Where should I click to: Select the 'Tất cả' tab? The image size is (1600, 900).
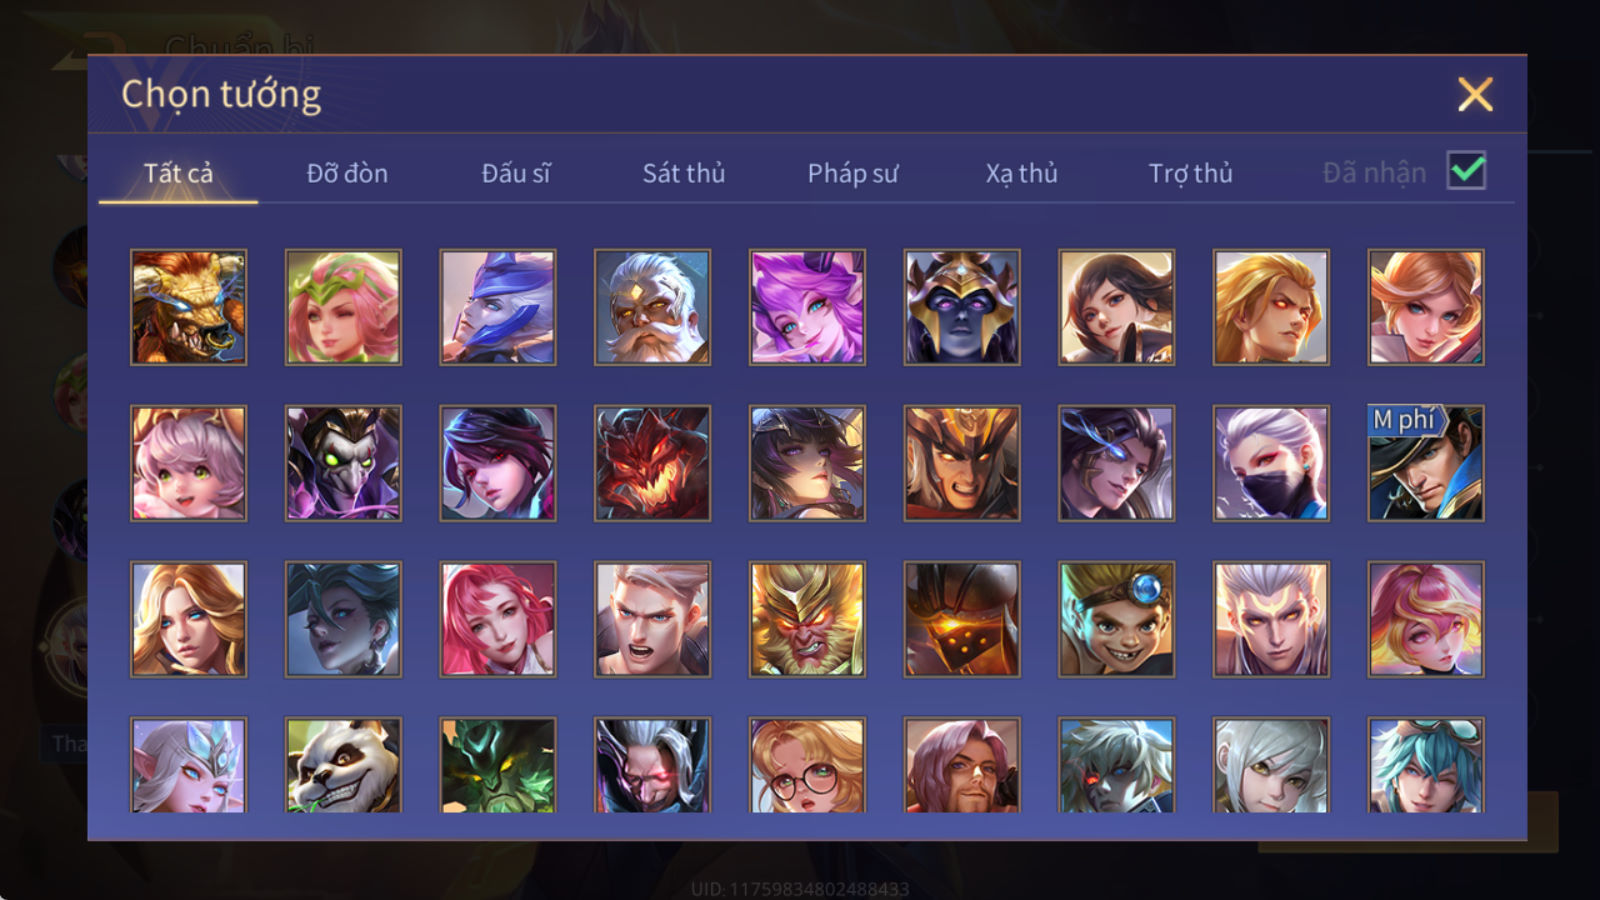(x=178, y=173)
